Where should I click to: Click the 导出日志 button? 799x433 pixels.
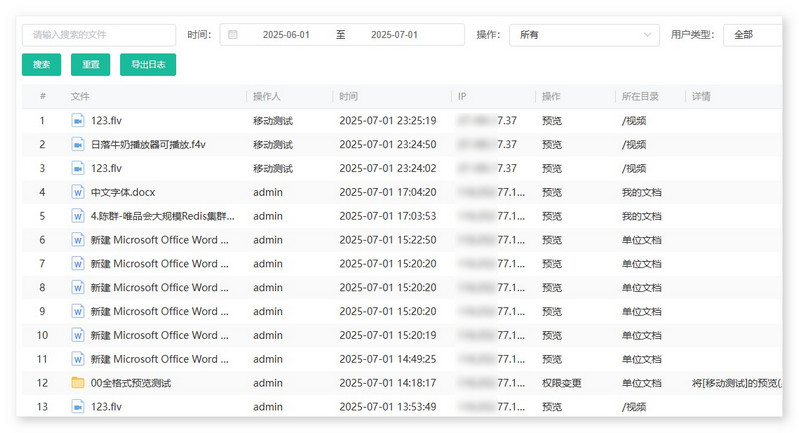pyautogui.click(x=148, y=65)
